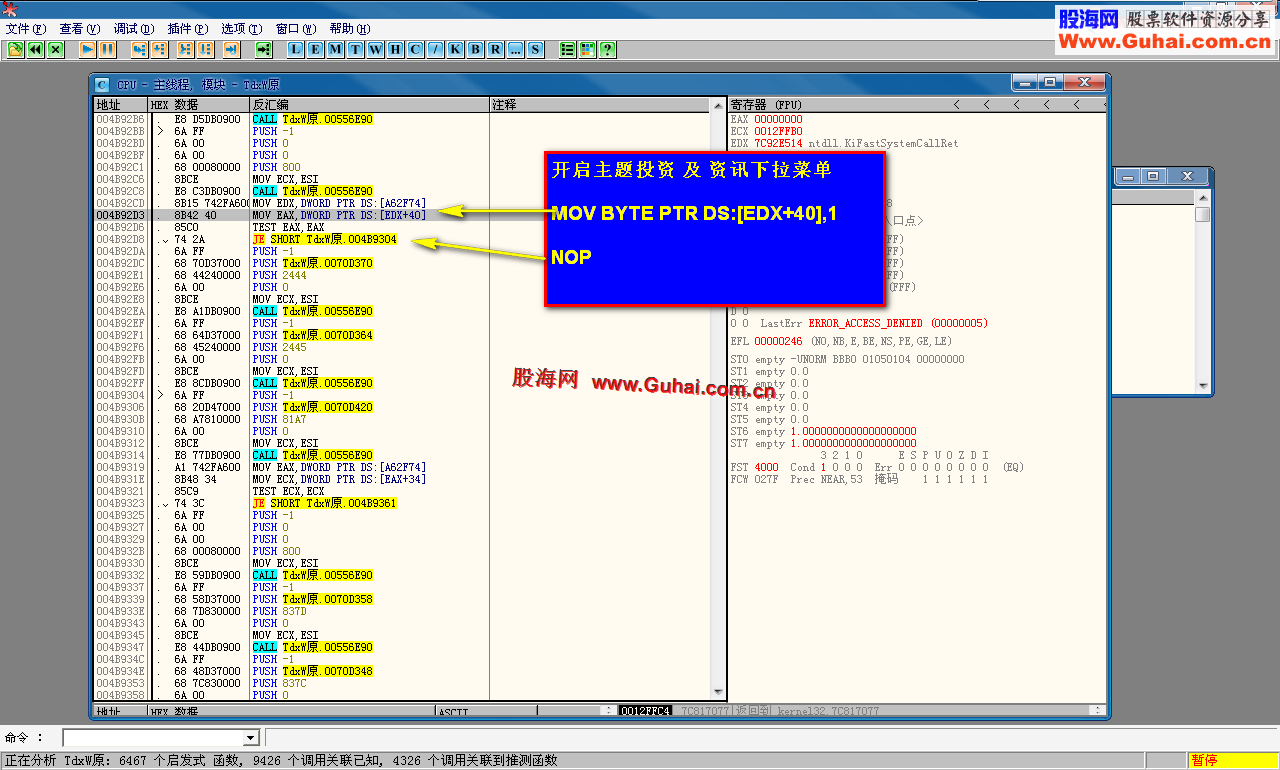Viewport: 1280px width, 770px height.
Task: Click the Step over icon
Action: (x=159, y=49)
